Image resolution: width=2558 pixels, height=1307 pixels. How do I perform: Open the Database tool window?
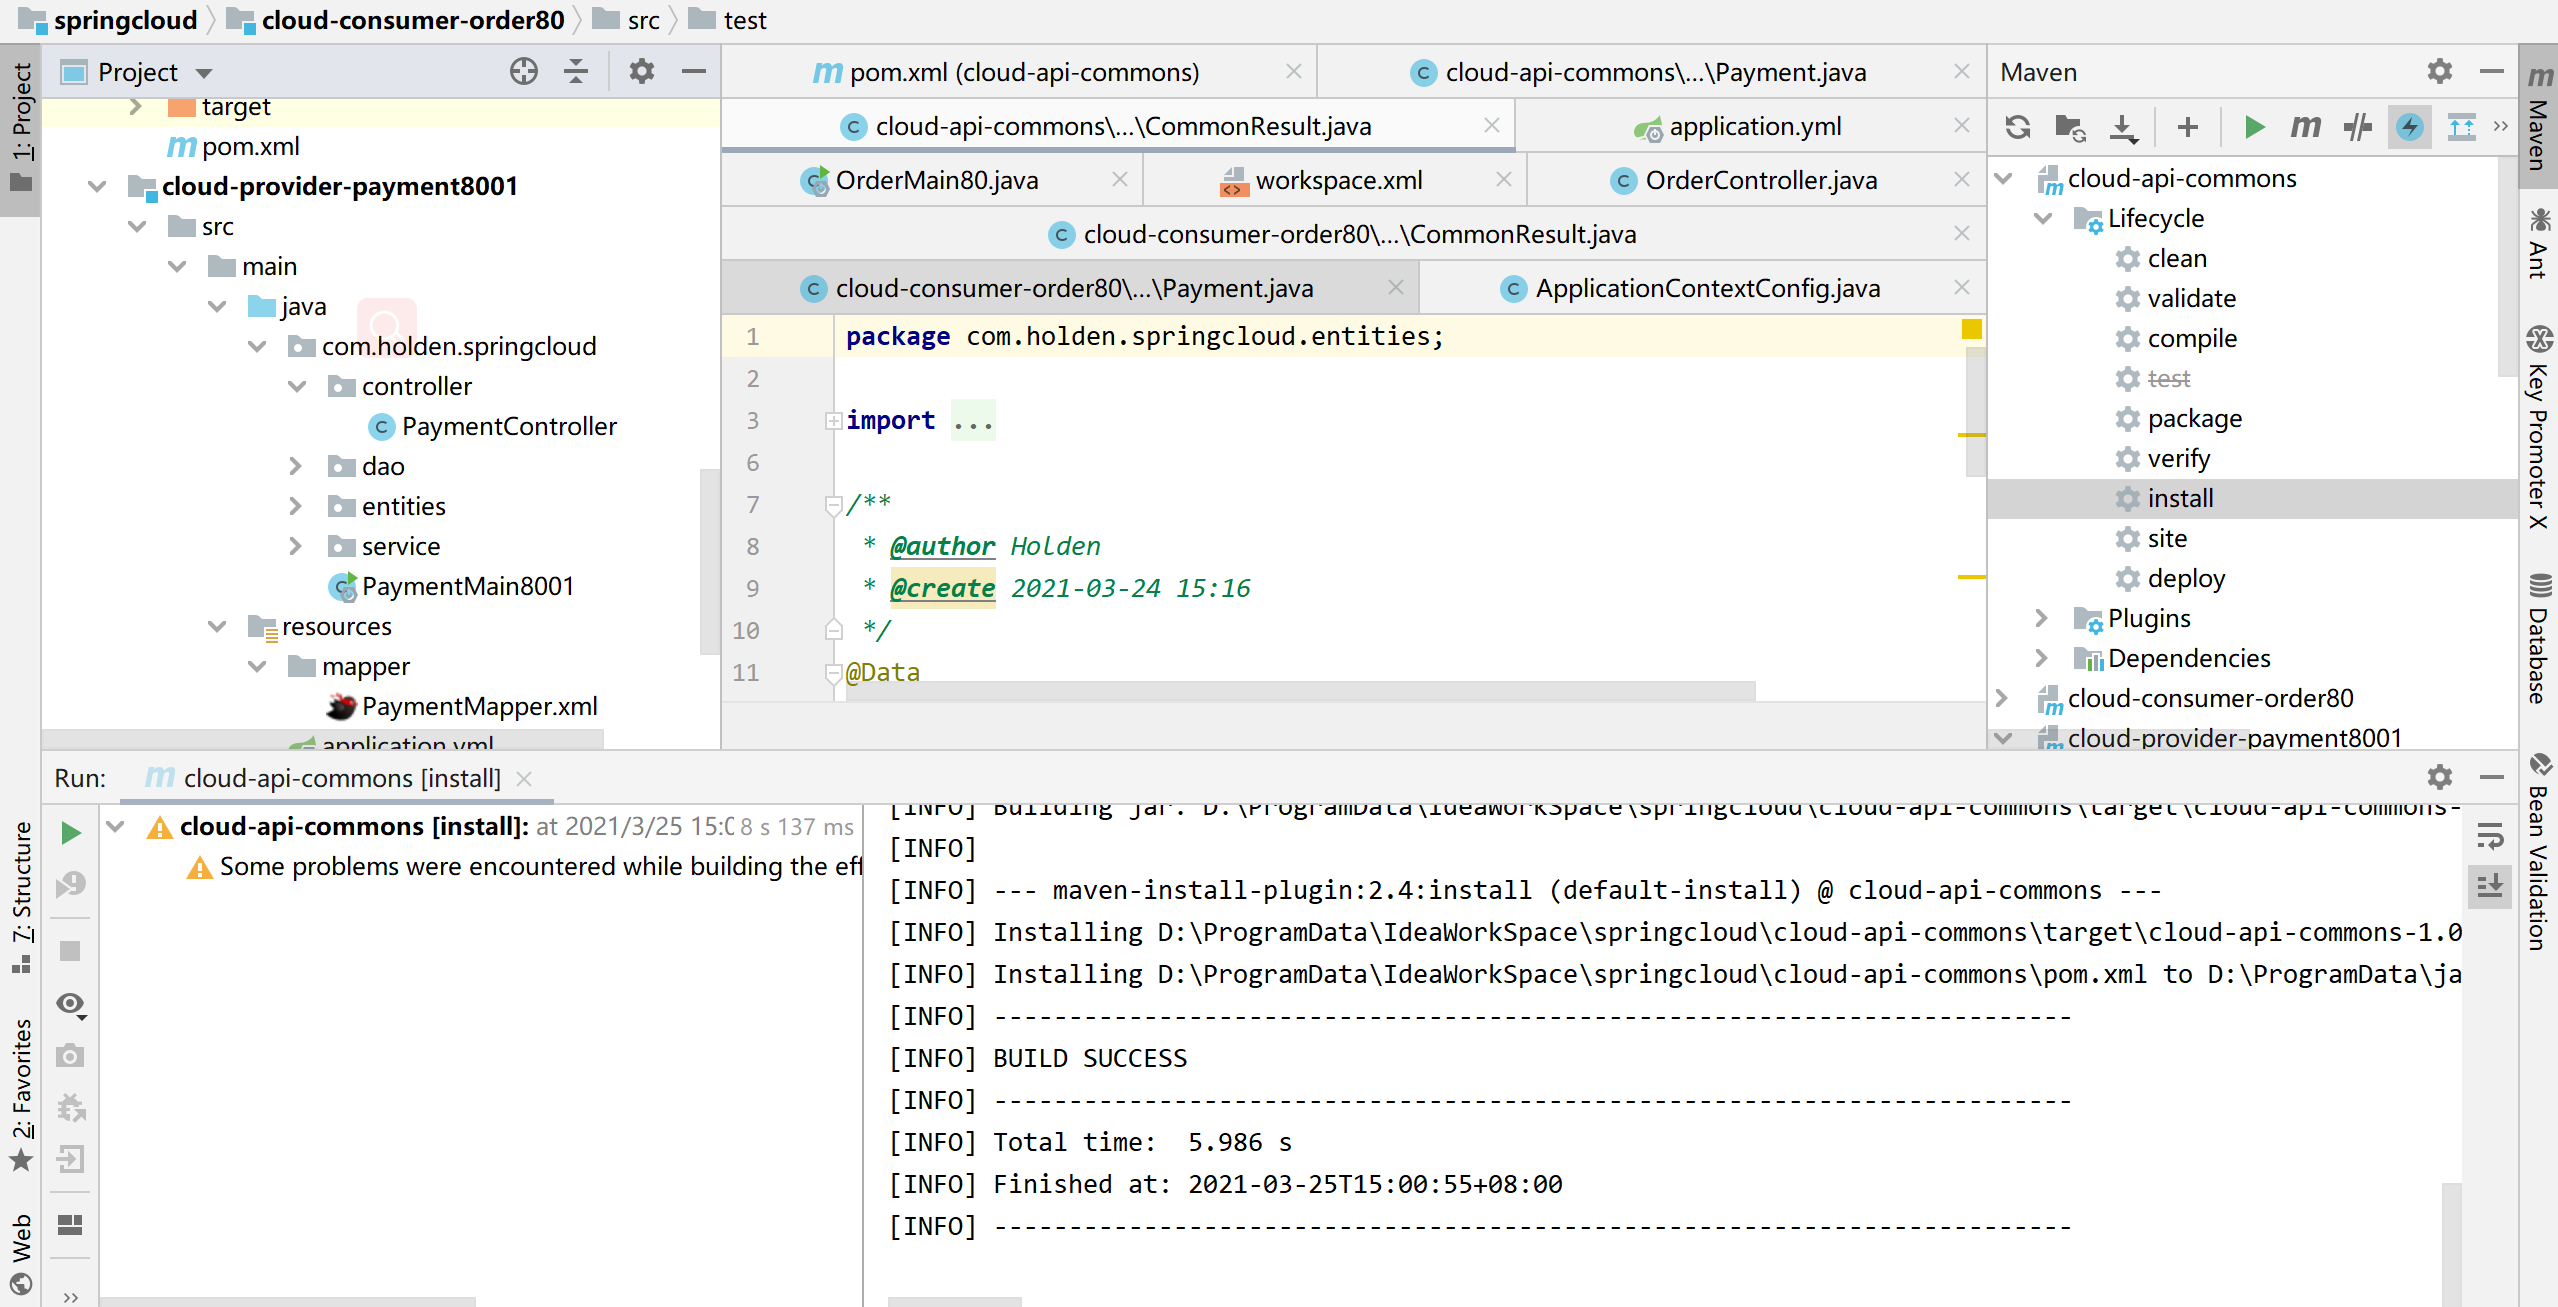pos(2538,640)
